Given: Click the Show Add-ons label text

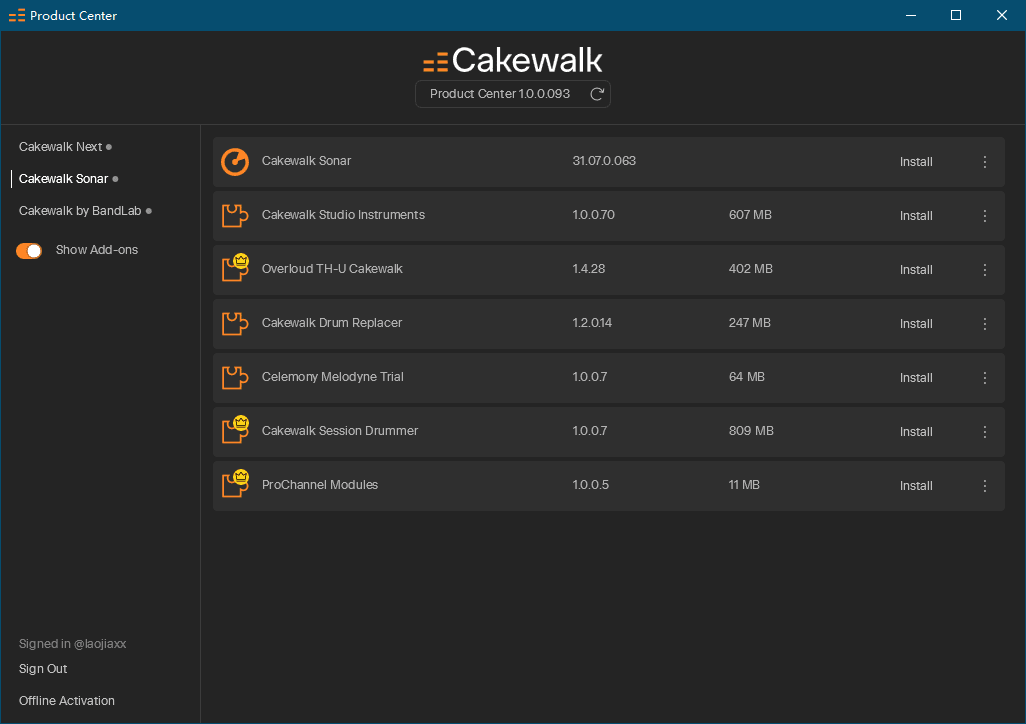Looking at the screenshot, I should (x=97, y=250).
